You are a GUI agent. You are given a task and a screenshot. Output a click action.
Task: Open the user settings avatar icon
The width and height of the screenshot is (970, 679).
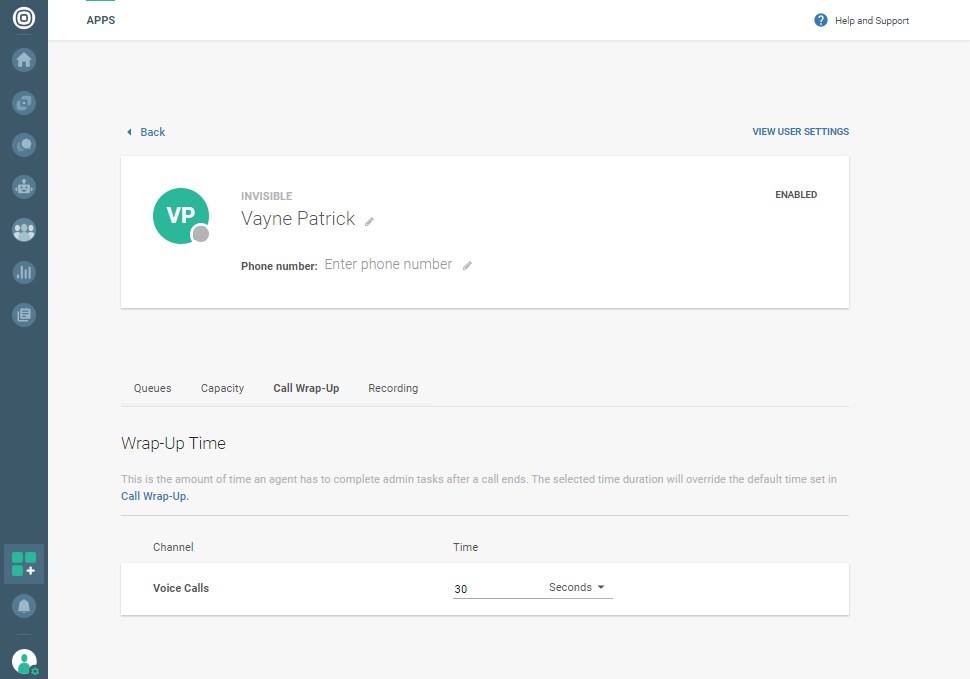(x=24, y=661)
